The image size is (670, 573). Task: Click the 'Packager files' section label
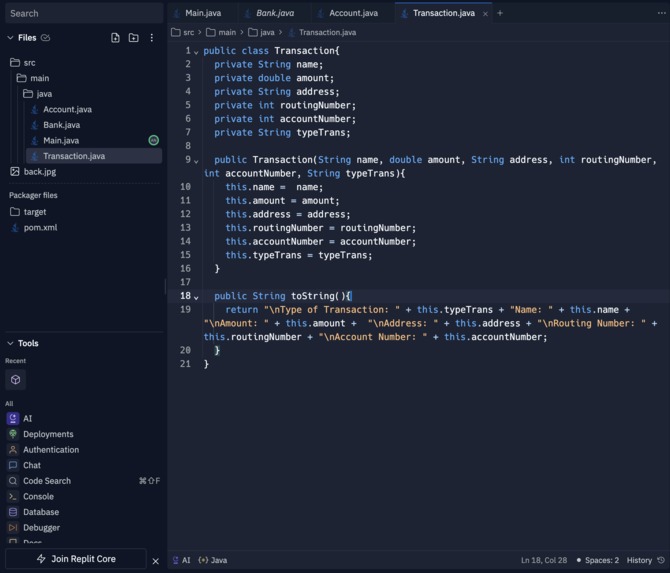[33, 195]
